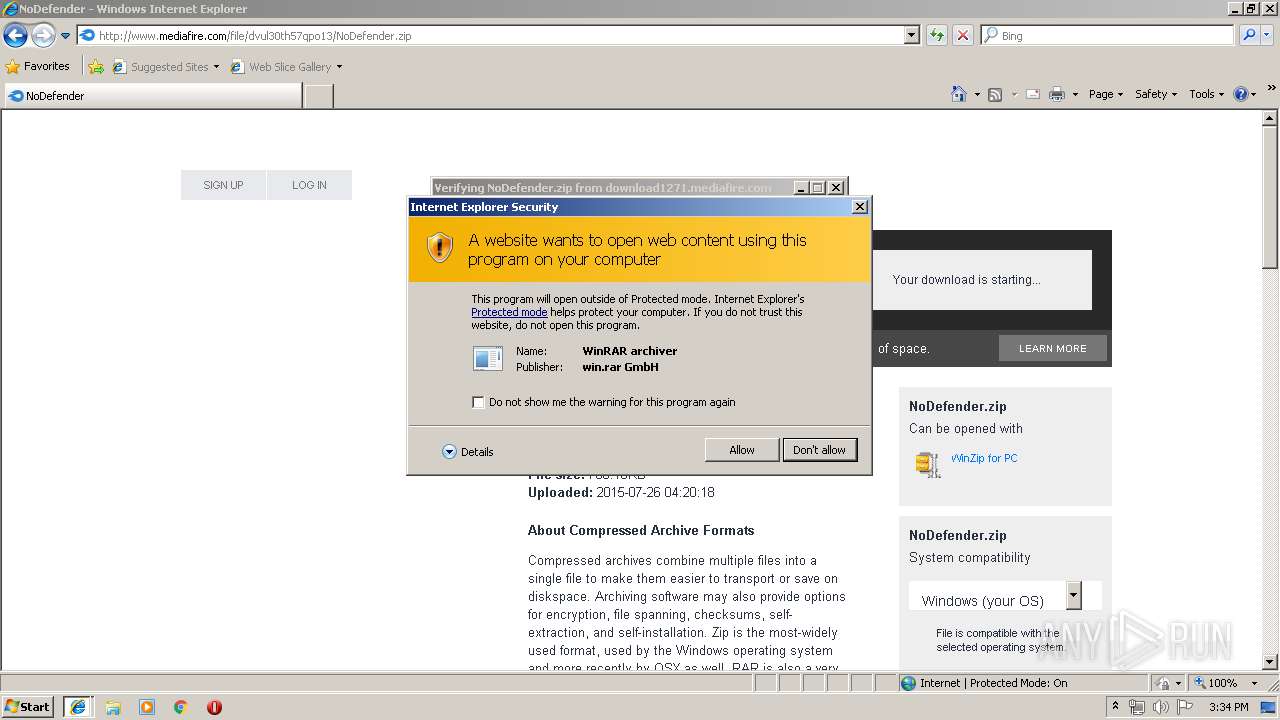Click the 'Your download is starting...' text
Viewport: 1280px width, 720px height.
coord(966,280)
